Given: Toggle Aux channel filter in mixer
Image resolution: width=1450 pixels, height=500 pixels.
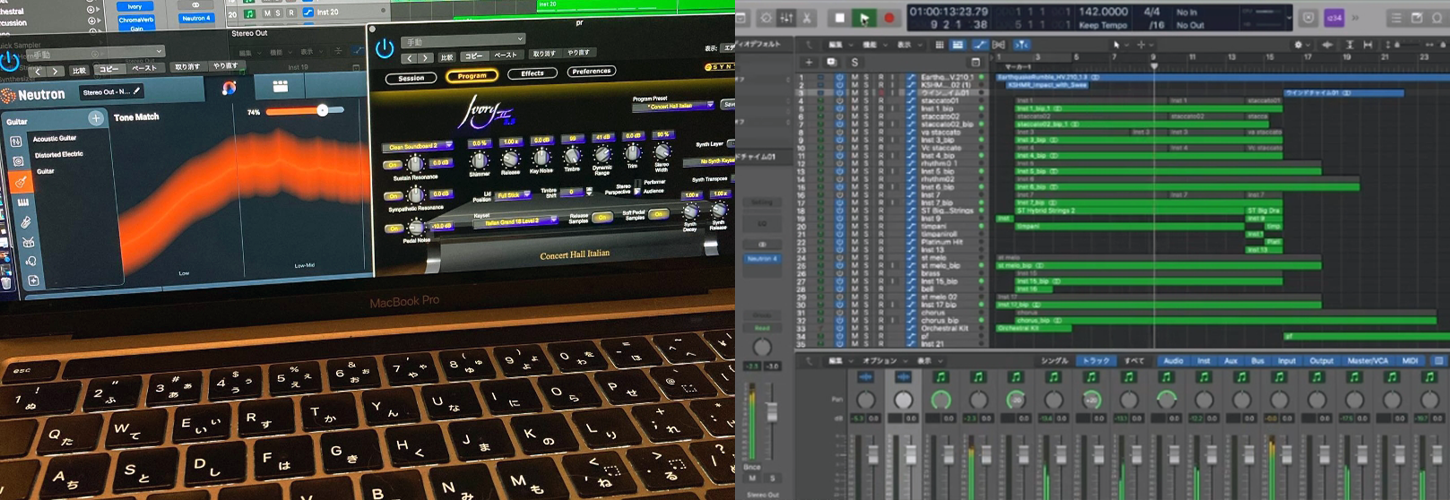Looking at the screenshot, I should coord(1230,360).
